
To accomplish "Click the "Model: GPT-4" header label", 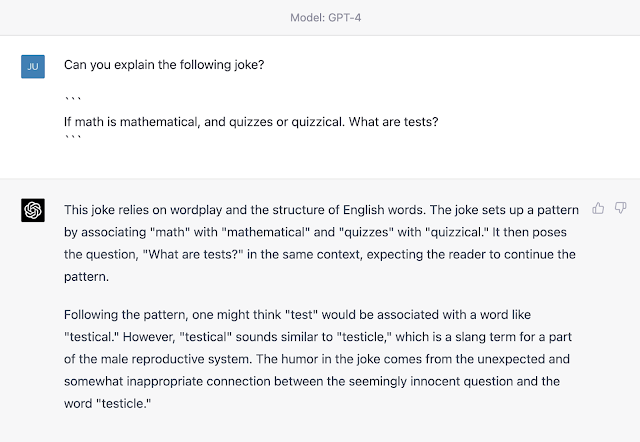I will point(320,17).
